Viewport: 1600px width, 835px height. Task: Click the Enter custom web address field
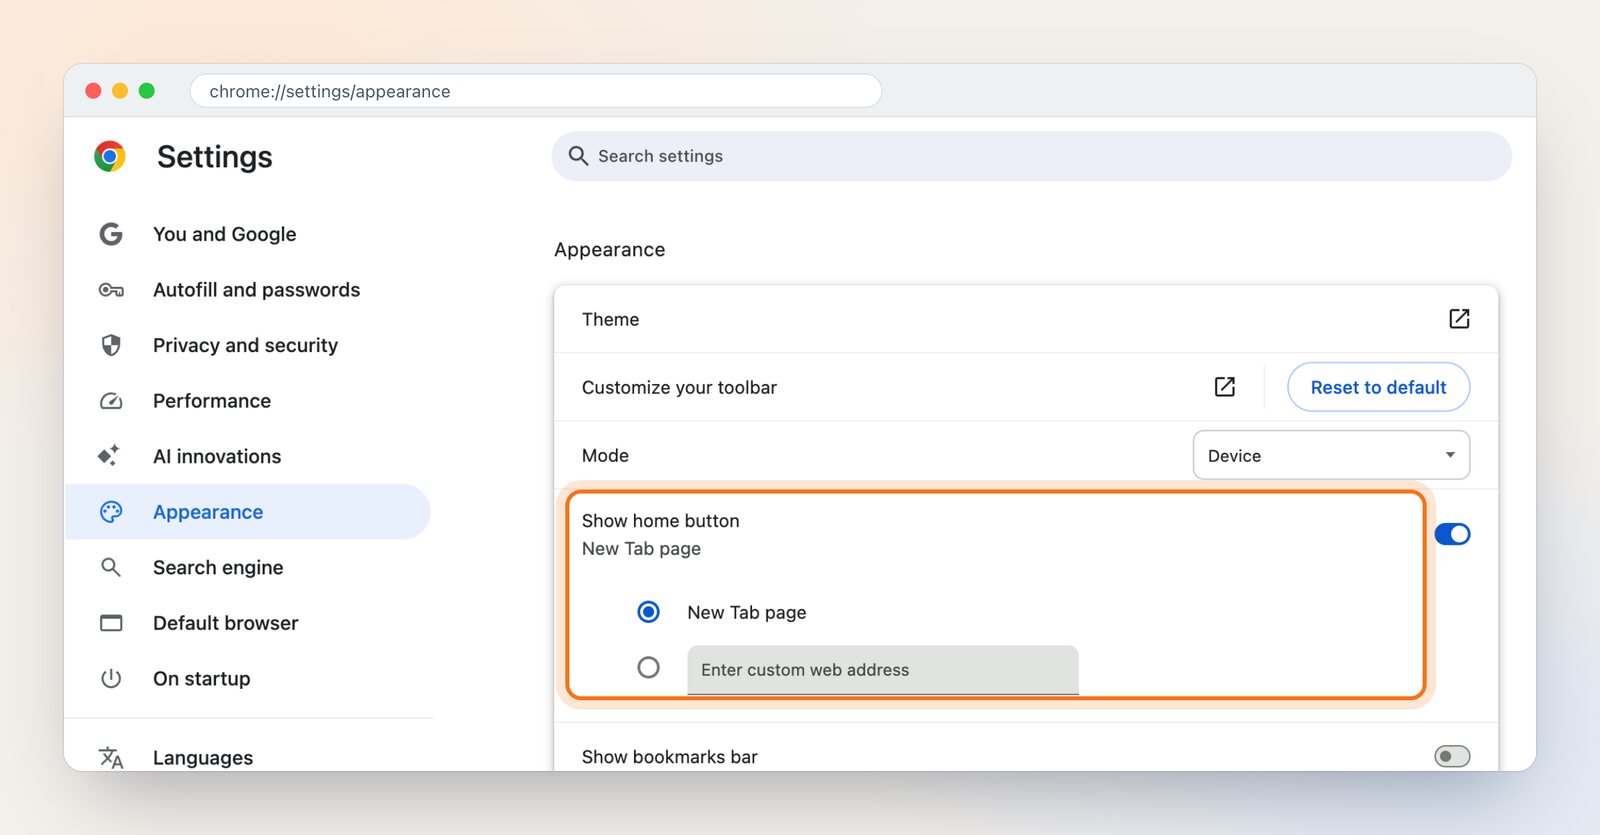click(x=883, y=670)
